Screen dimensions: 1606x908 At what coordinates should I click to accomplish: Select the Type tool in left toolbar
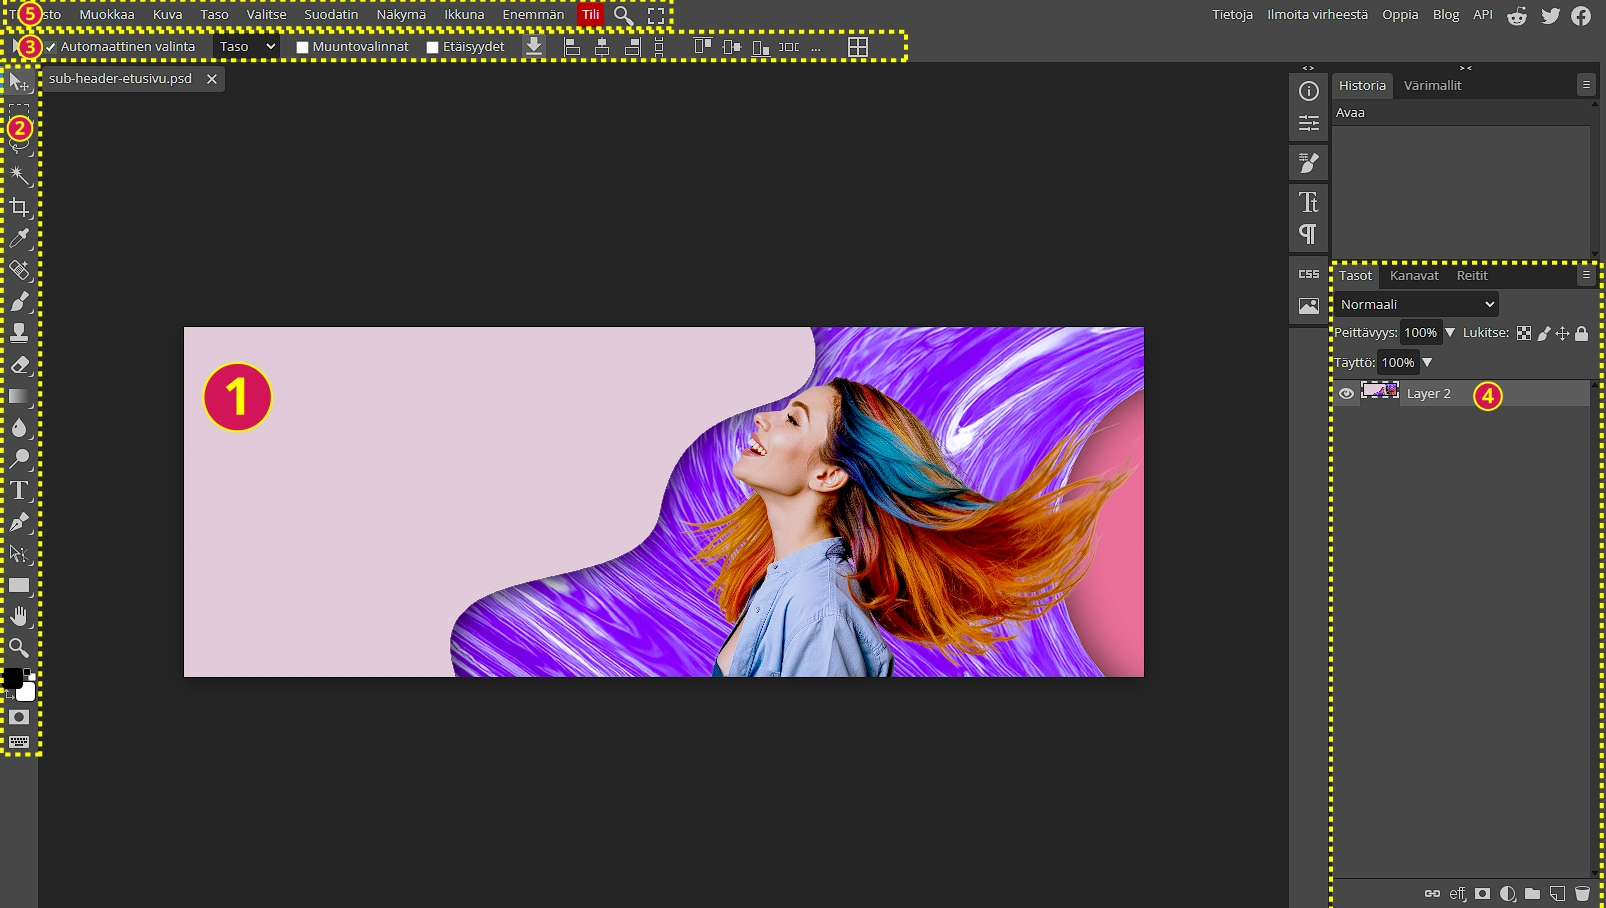(19, 490)
